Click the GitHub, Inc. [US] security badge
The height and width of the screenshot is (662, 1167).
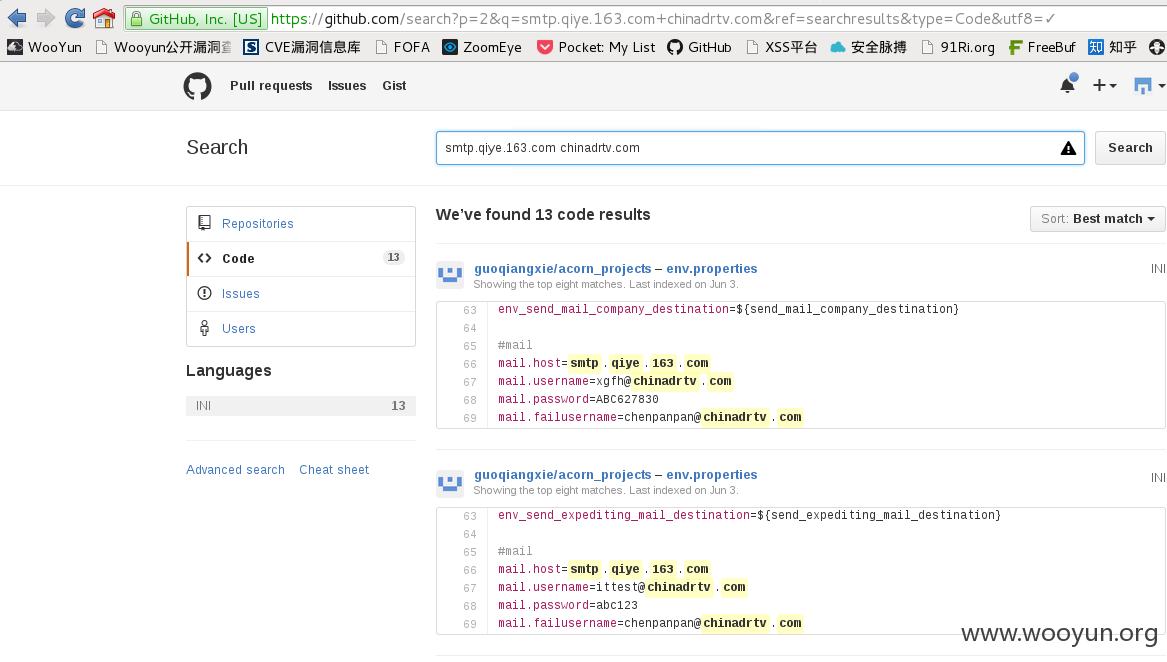tap(196, 19)
